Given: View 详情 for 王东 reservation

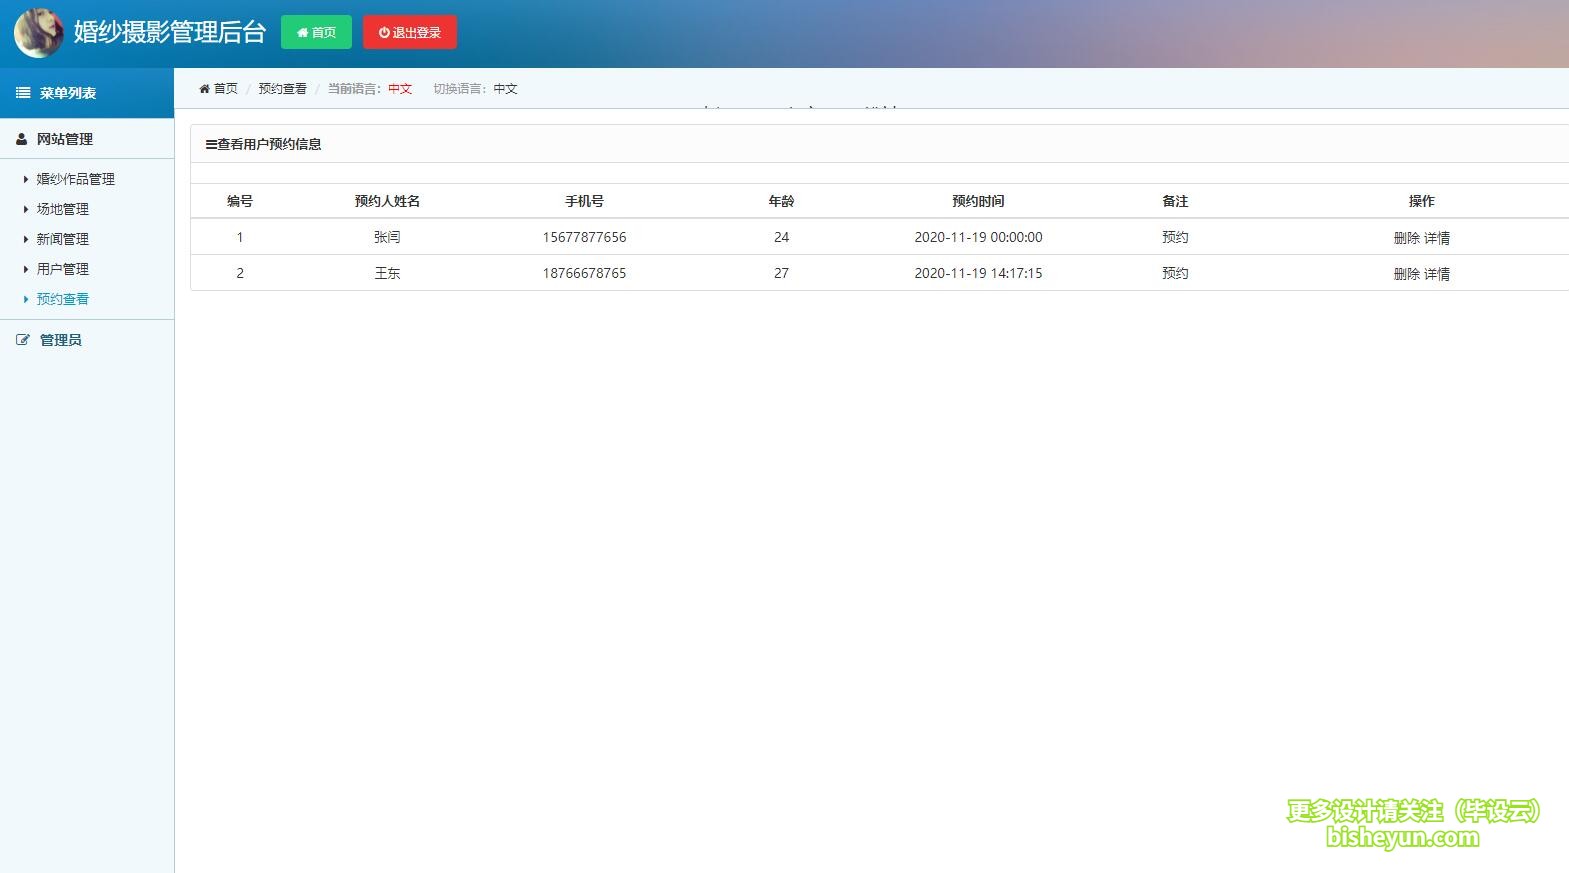Looking at the screenshot, I should click(x=1437, y=274).
